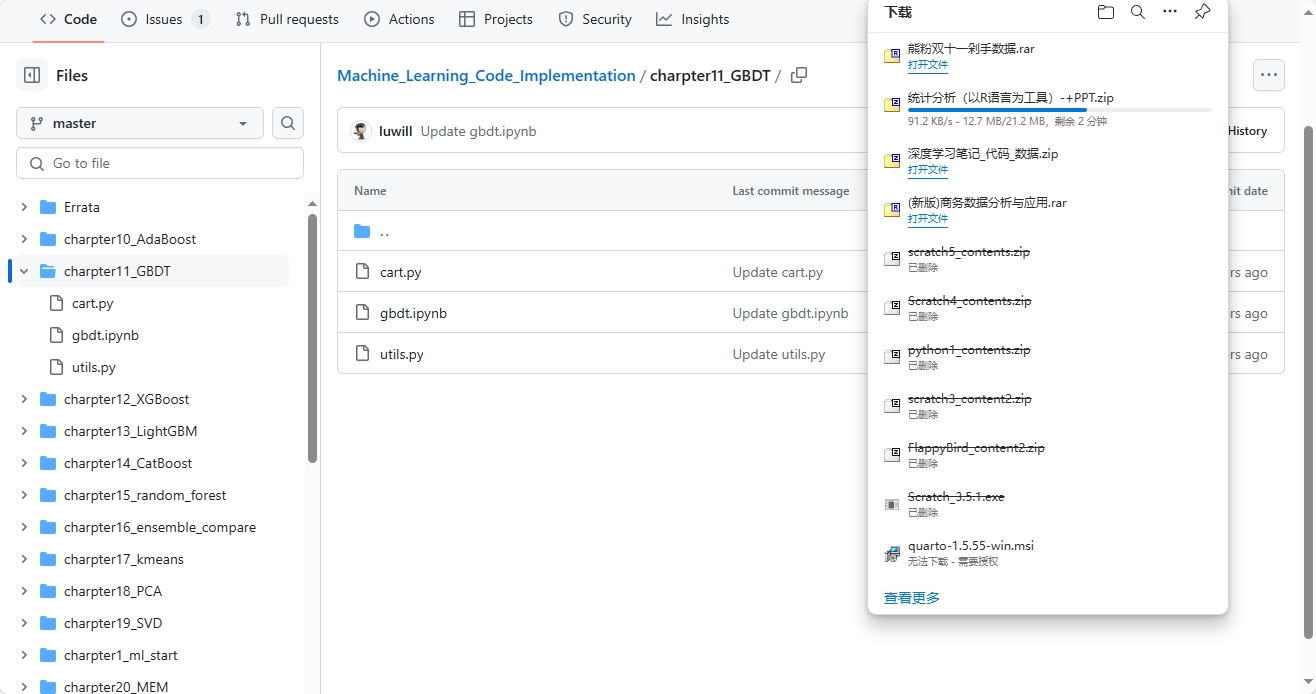
Task: Go to Projects tab
Action: click(x=496, y=19)
